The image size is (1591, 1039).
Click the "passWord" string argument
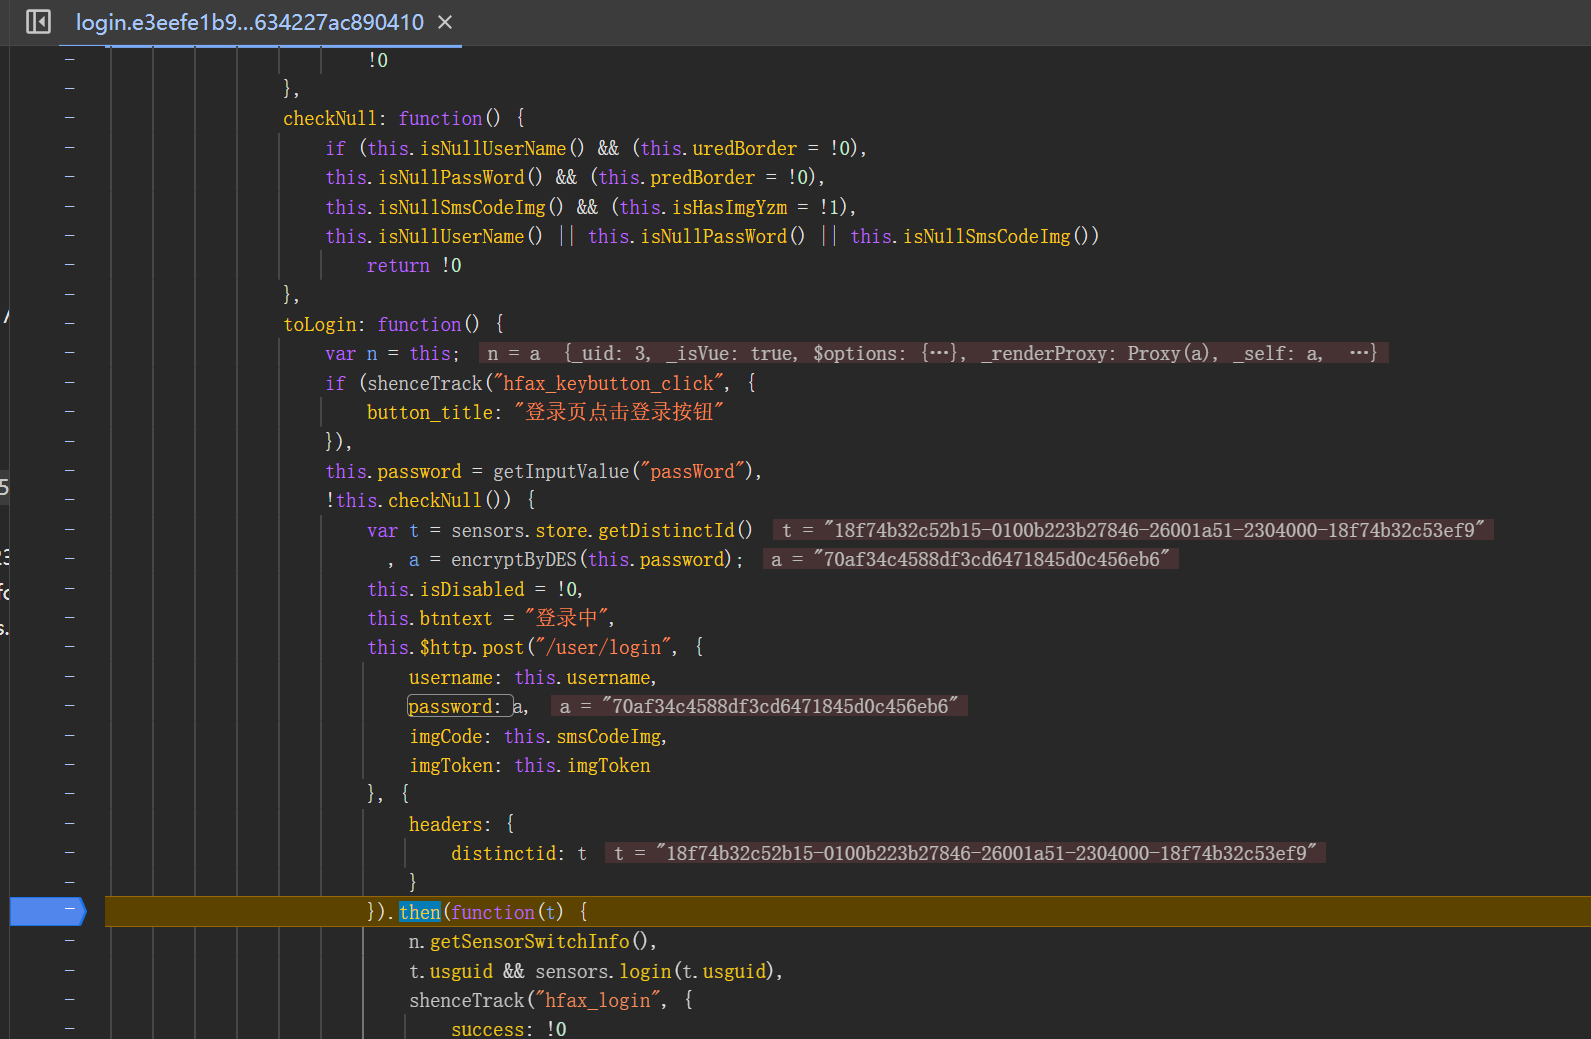(x=693, y=471)
